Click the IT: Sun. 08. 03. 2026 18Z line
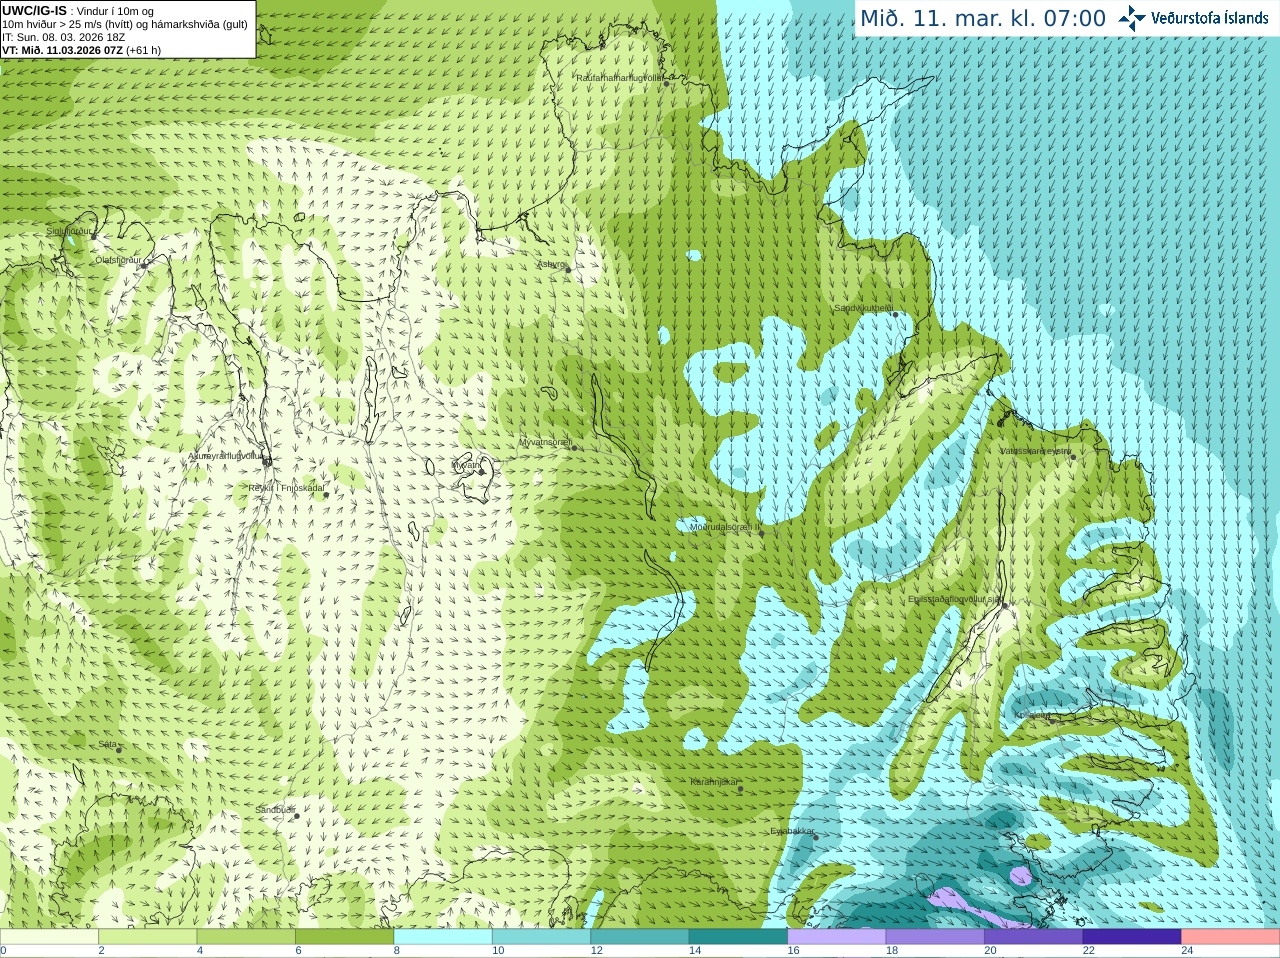This screenshot has height=958, width=1280. point(64,37)
